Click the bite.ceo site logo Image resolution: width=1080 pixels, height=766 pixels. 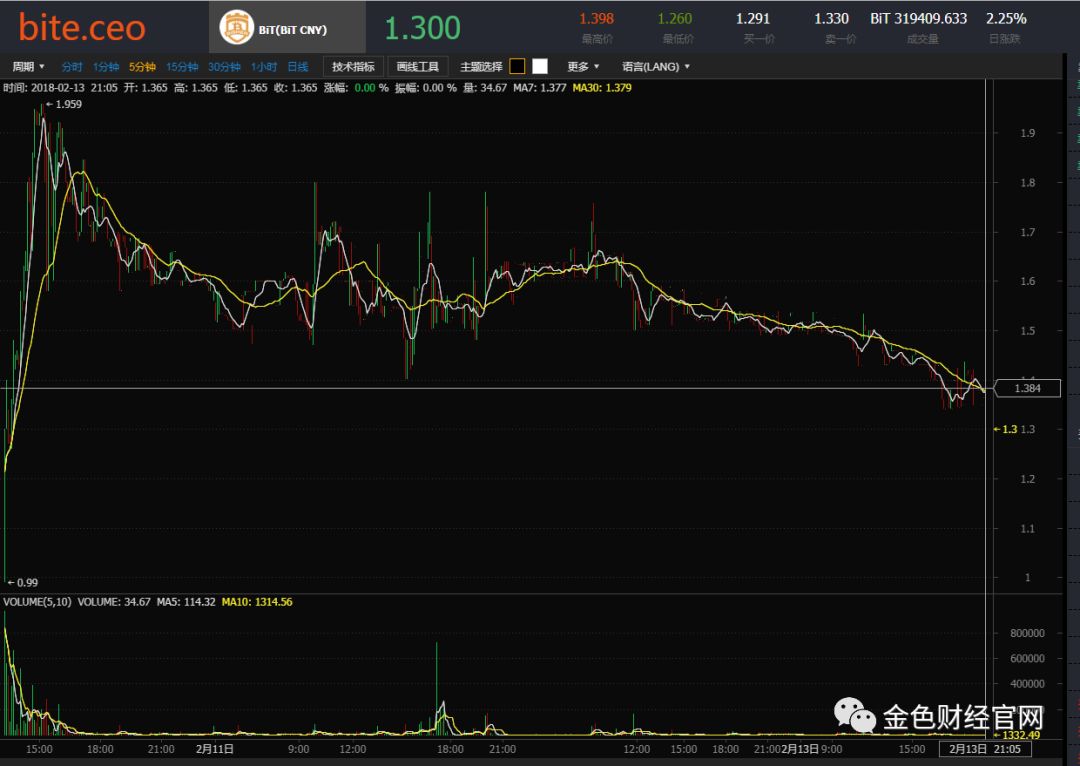pos(80,27)
